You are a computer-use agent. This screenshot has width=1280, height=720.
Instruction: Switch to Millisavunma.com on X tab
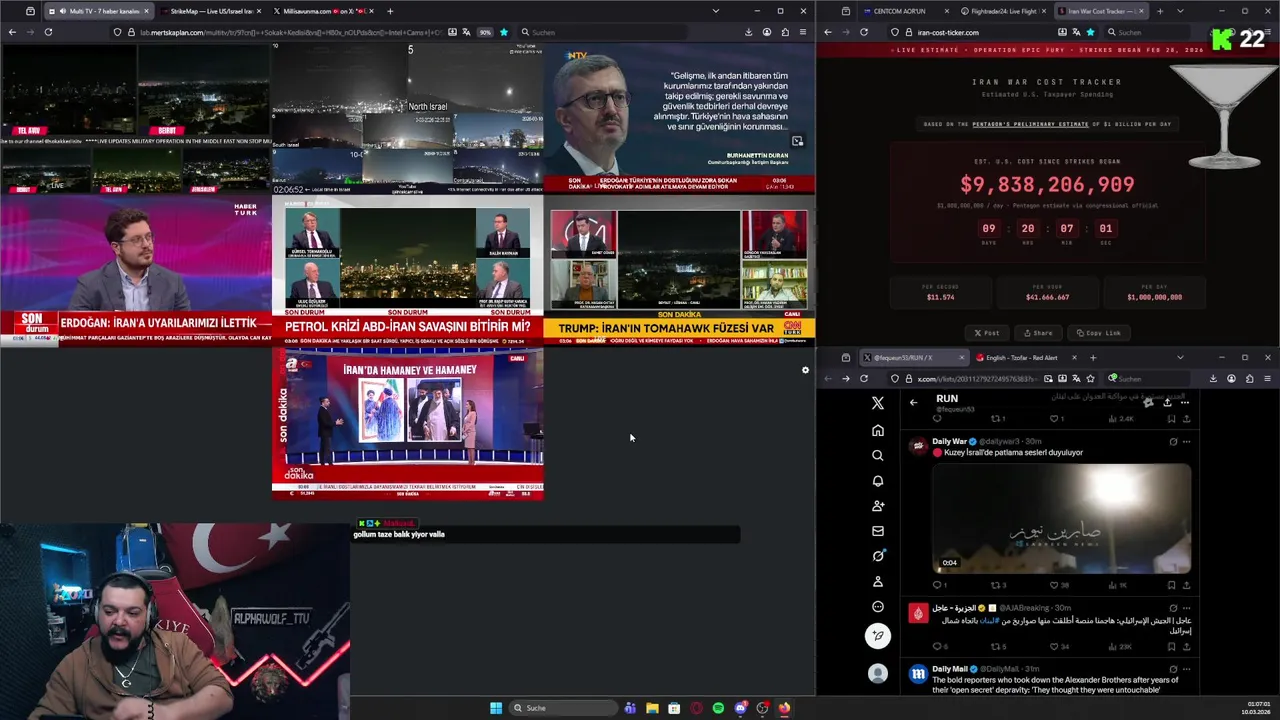point(322,11)
